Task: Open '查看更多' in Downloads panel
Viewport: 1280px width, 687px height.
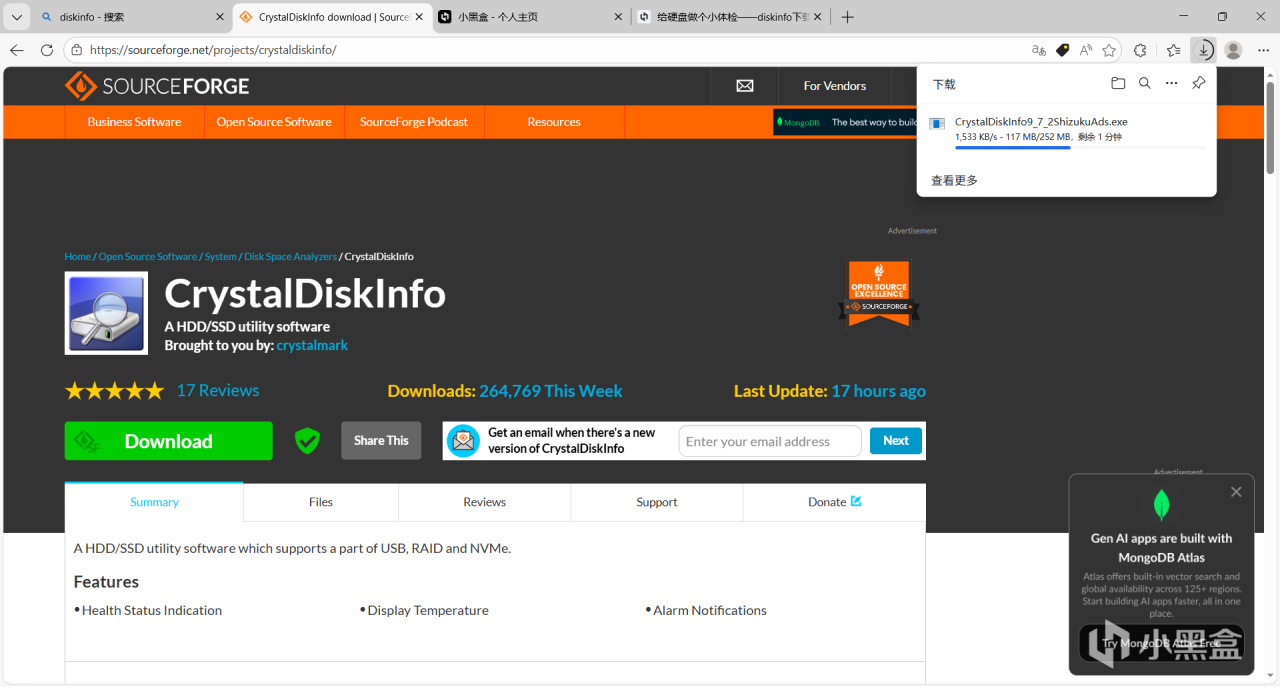Action: point(954,181)
